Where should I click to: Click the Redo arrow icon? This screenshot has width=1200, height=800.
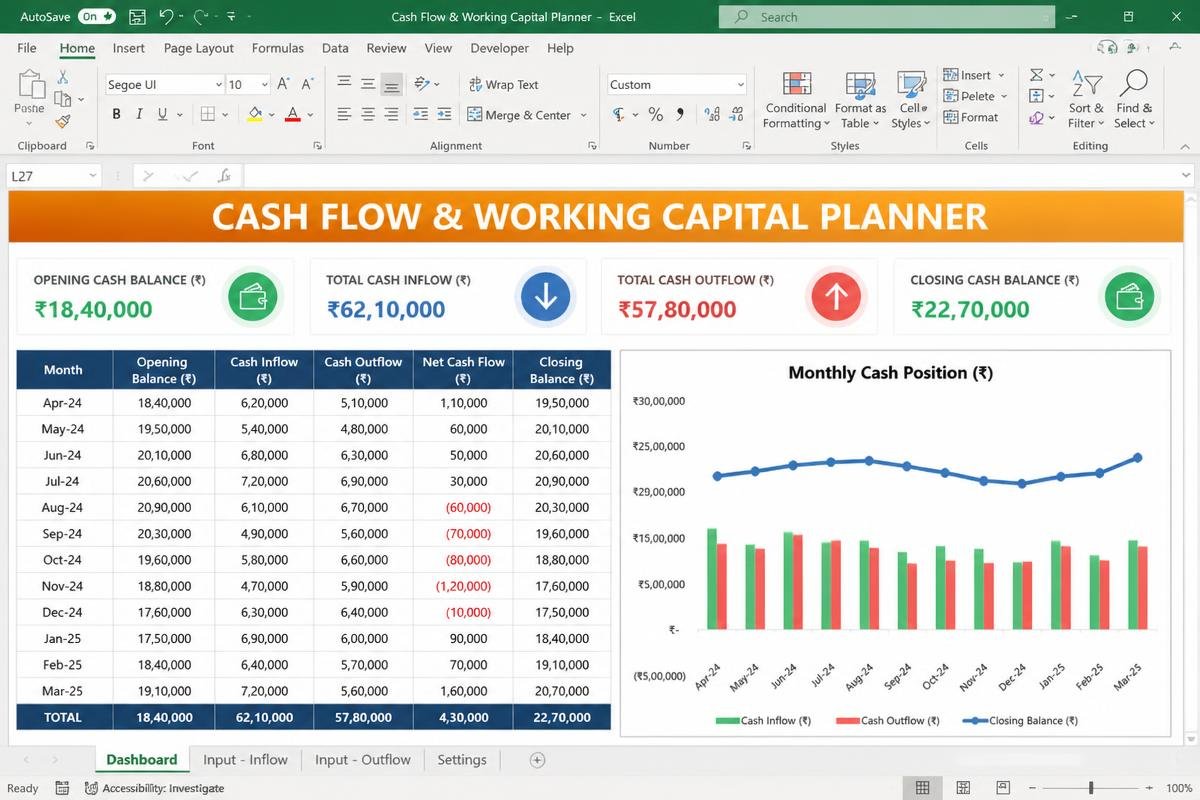click(x=201, y=17)
